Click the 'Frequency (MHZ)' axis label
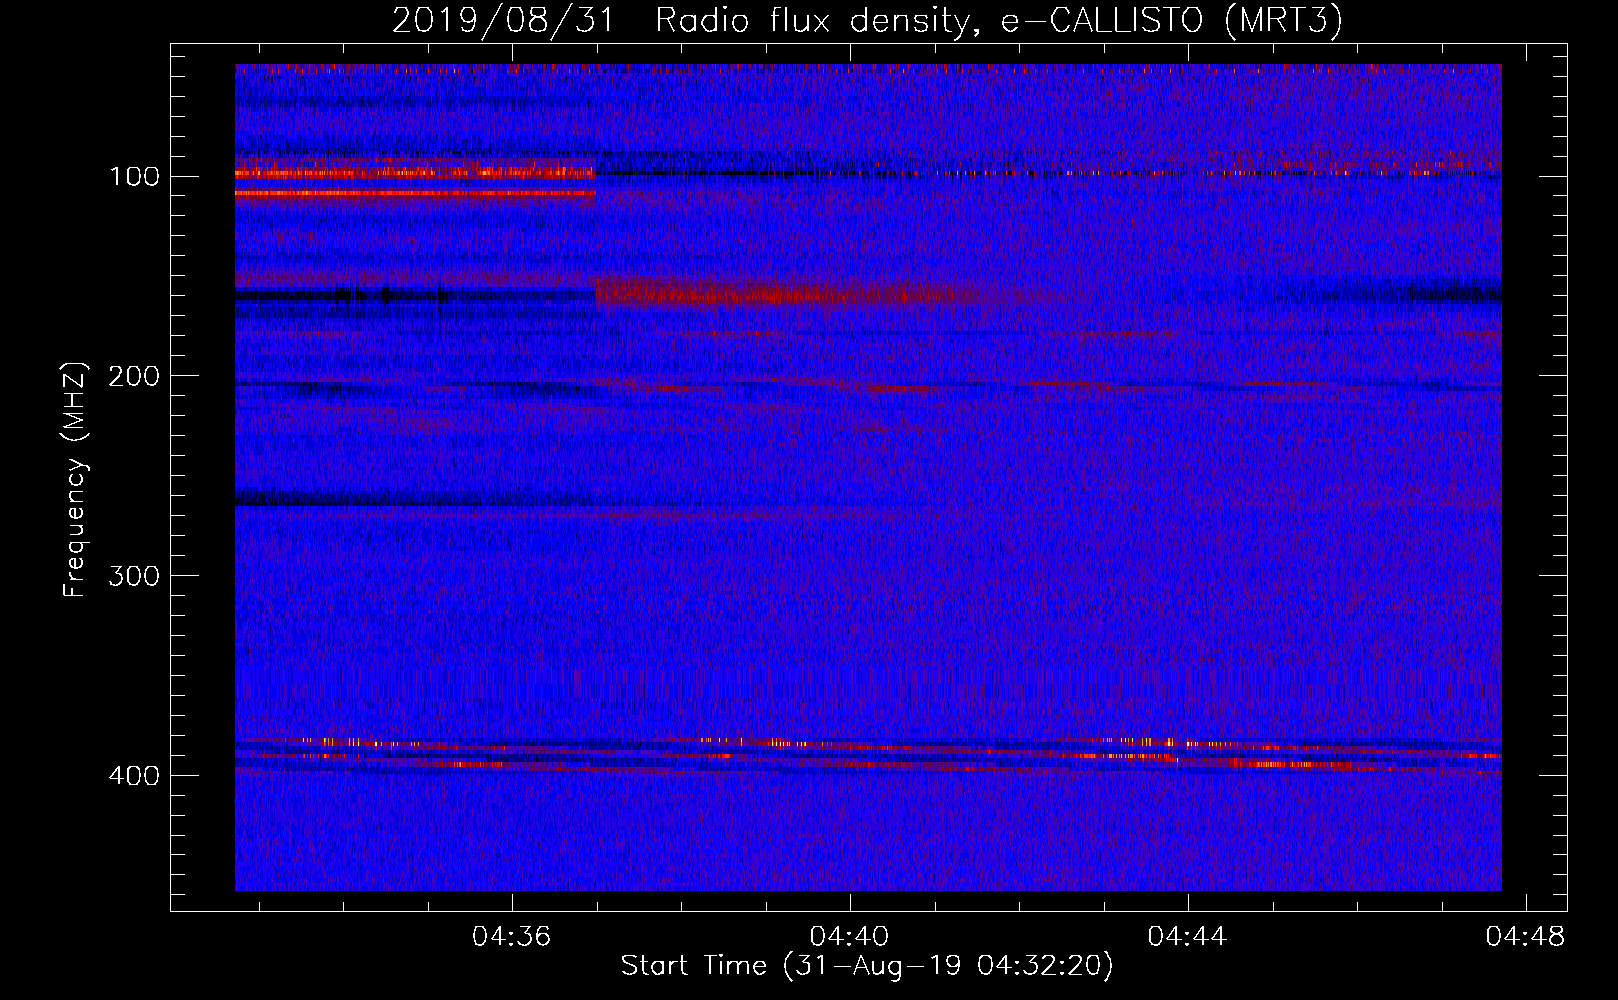Image resolution: width=1618 pixels, height=1000 pixels. tap(75, 480)
